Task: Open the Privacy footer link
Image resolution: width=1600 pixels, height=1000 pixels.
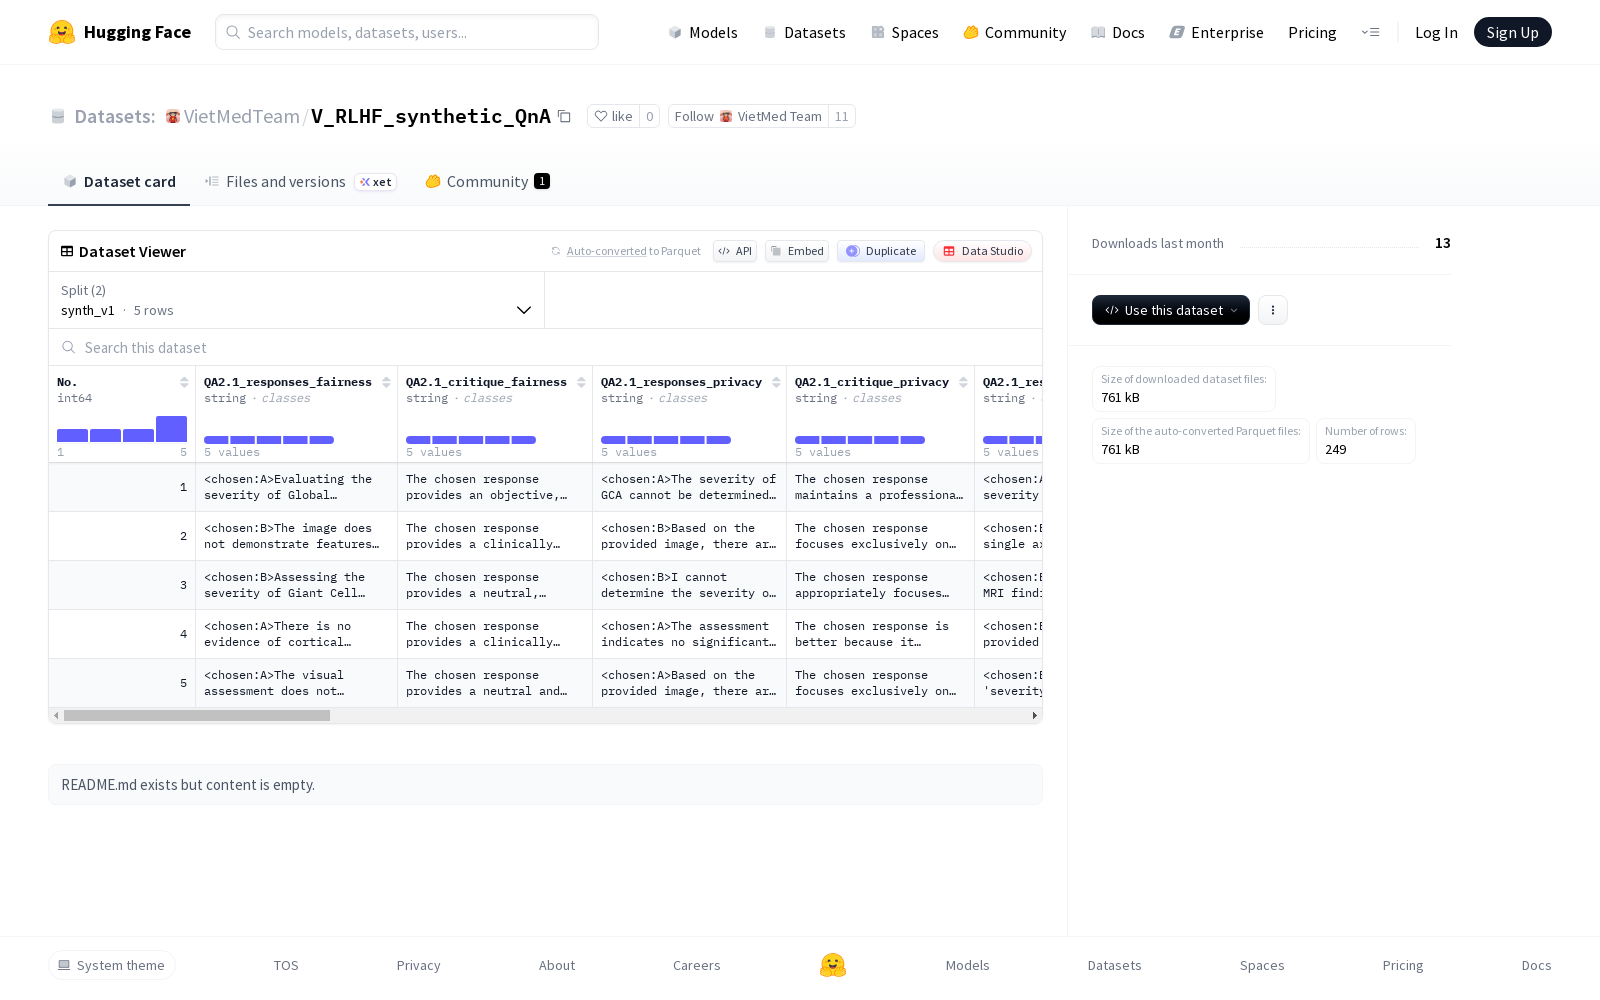Action: (x=419, y=965)
